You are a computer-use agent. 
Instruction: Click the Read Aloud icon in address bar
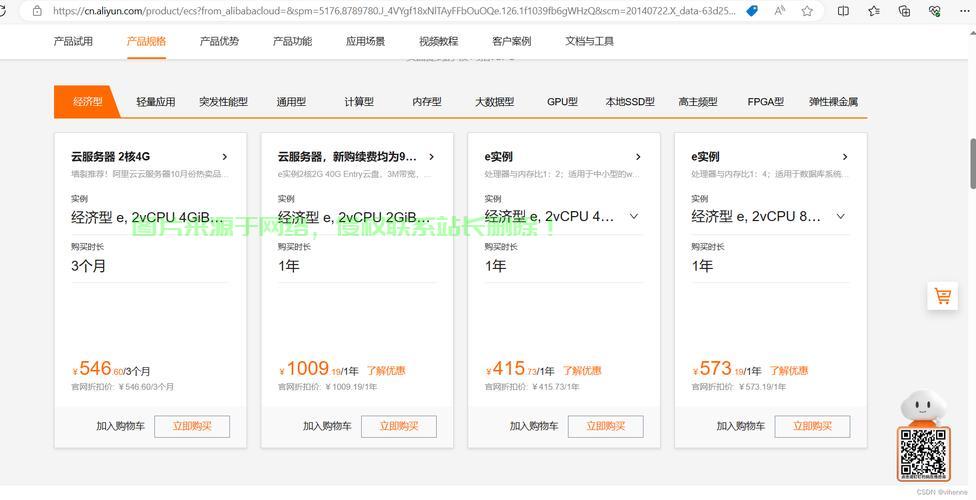tap(781, 11)
